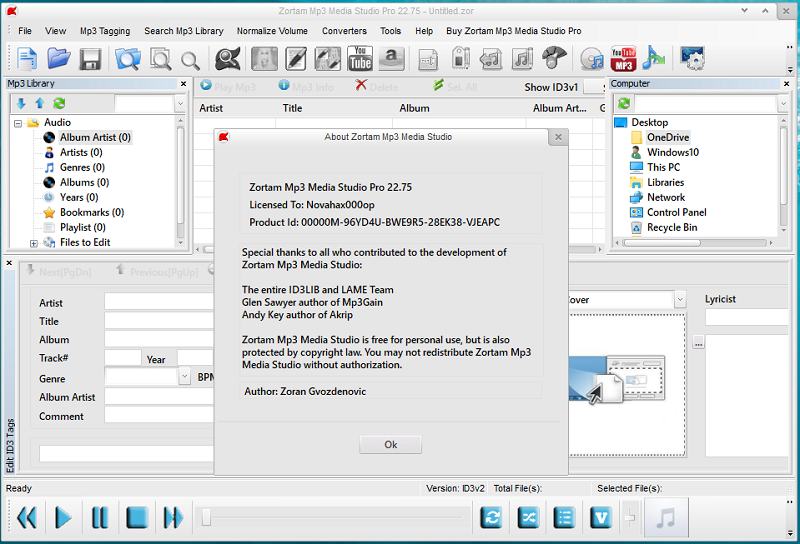This screenshot has height=544, width=800.
Task: Open a library with the folder icon
Action: [x=59, y=58]
